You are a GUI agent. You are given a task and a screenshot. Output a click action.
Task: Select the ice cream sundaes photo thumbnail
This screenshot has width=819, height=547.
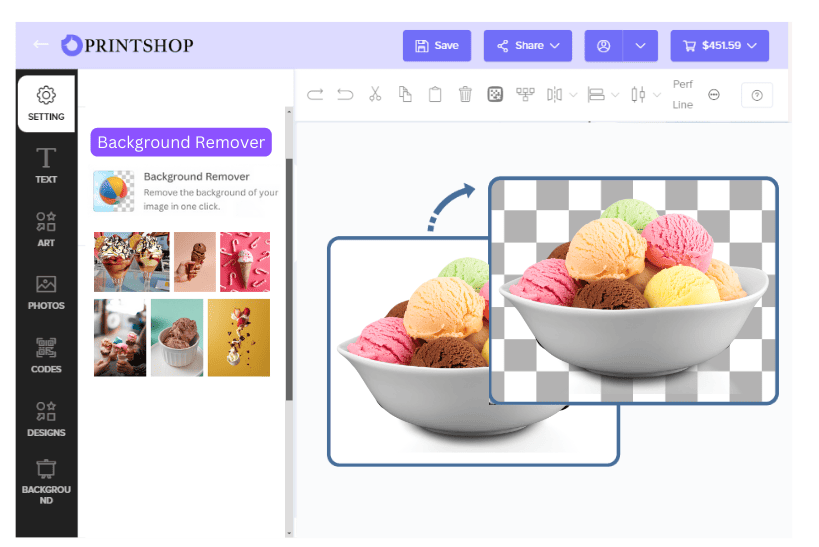[x=132, y=262]
